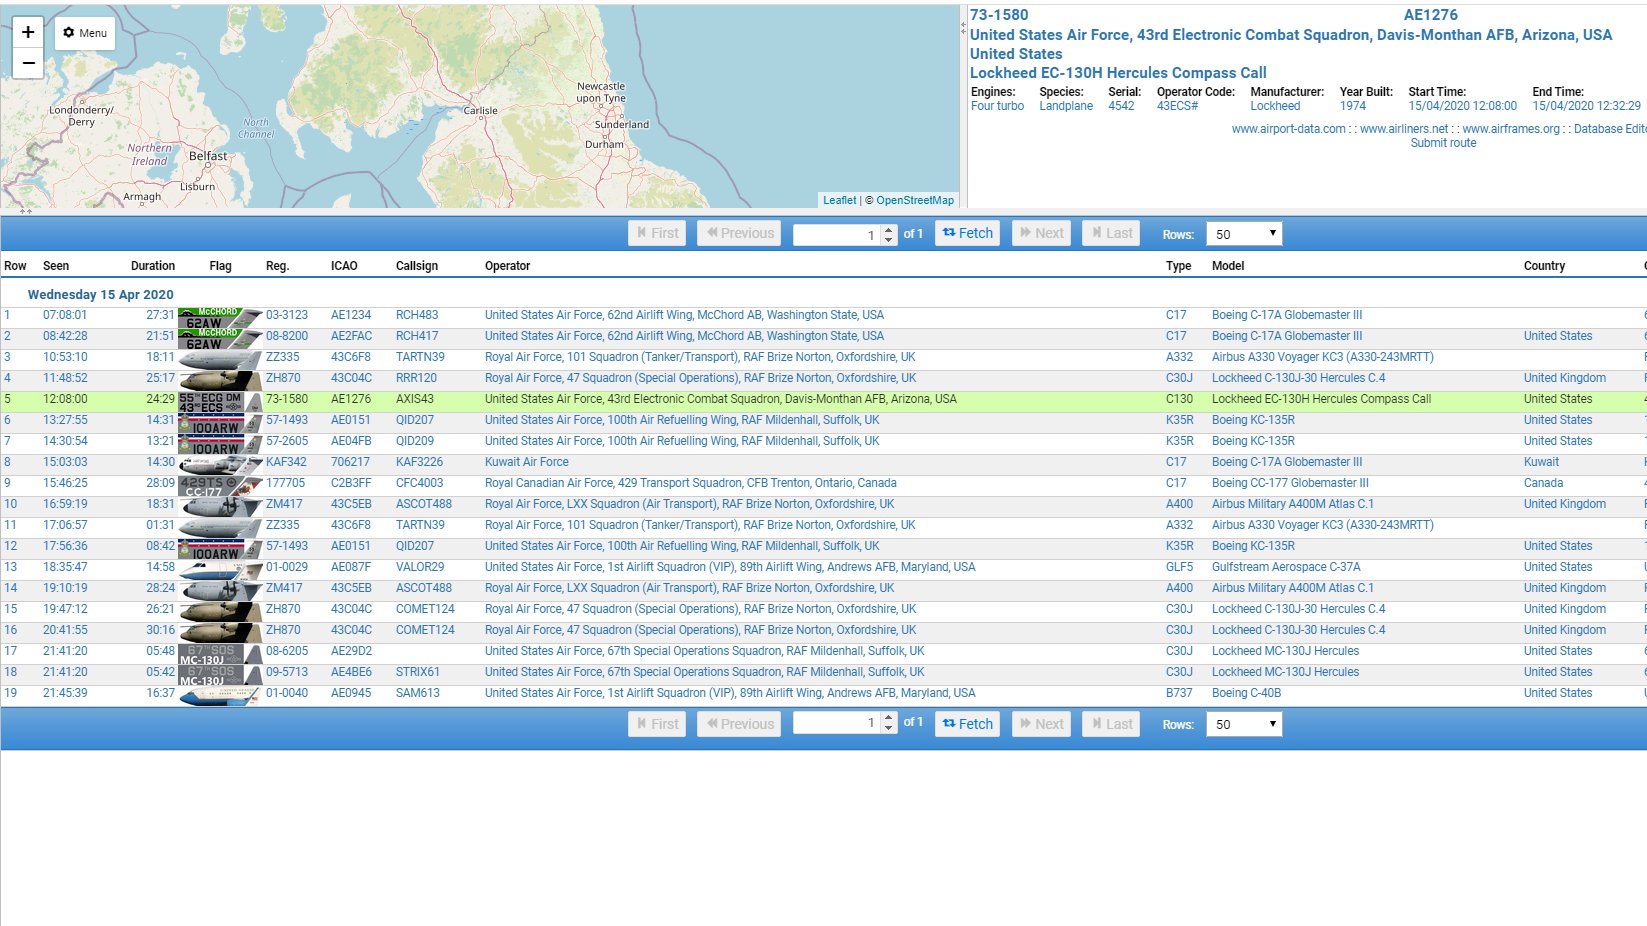Zoom in on the map
The height and width of the screenshot is (926, 1647).
[x=28, y=32]
